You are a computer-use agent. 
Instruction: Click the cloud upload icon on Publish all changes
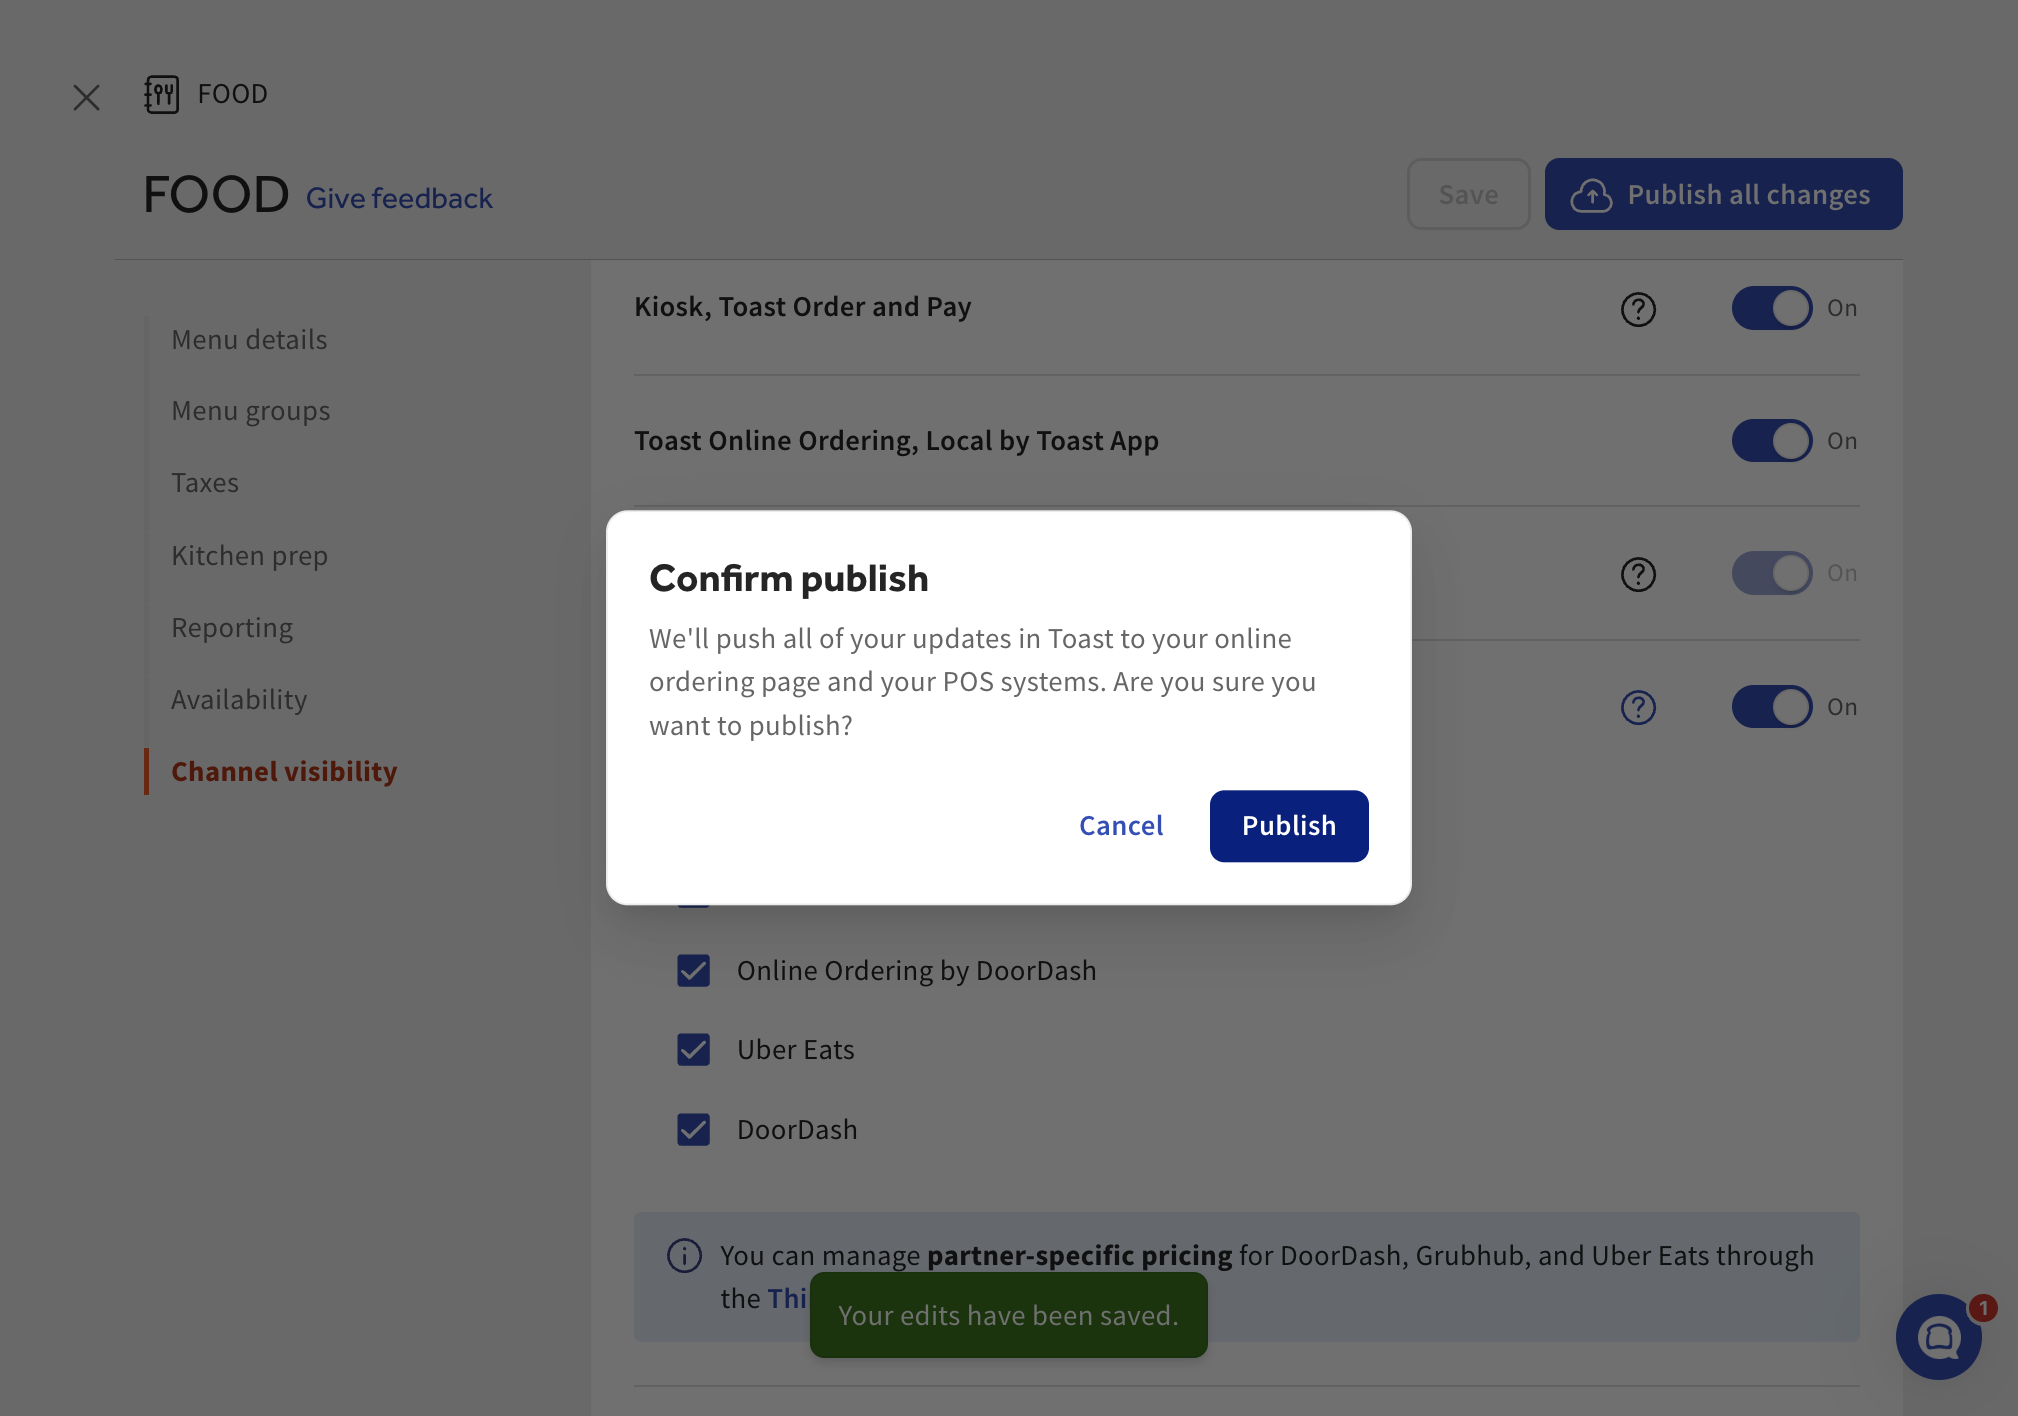[1591, 195]
